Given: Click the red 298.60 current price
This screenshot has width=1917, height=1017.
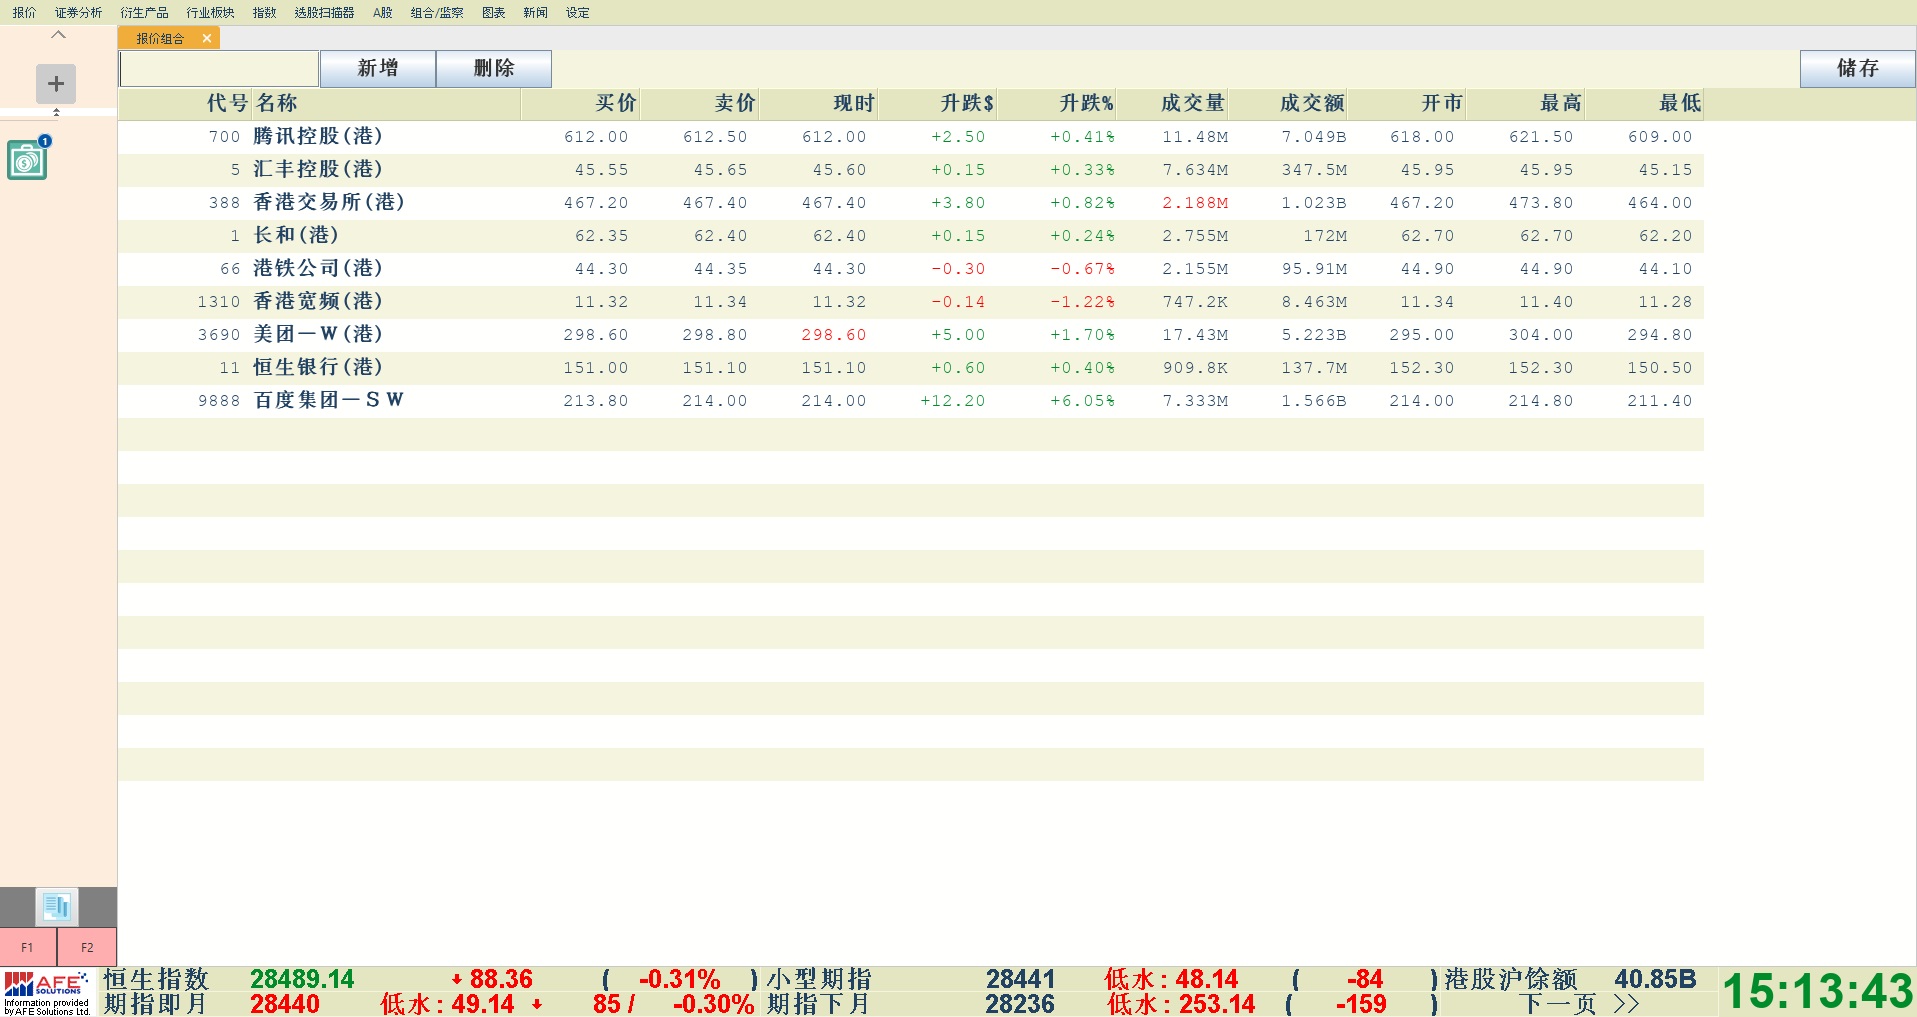Looking at the screenshot, I should (834, 335).
